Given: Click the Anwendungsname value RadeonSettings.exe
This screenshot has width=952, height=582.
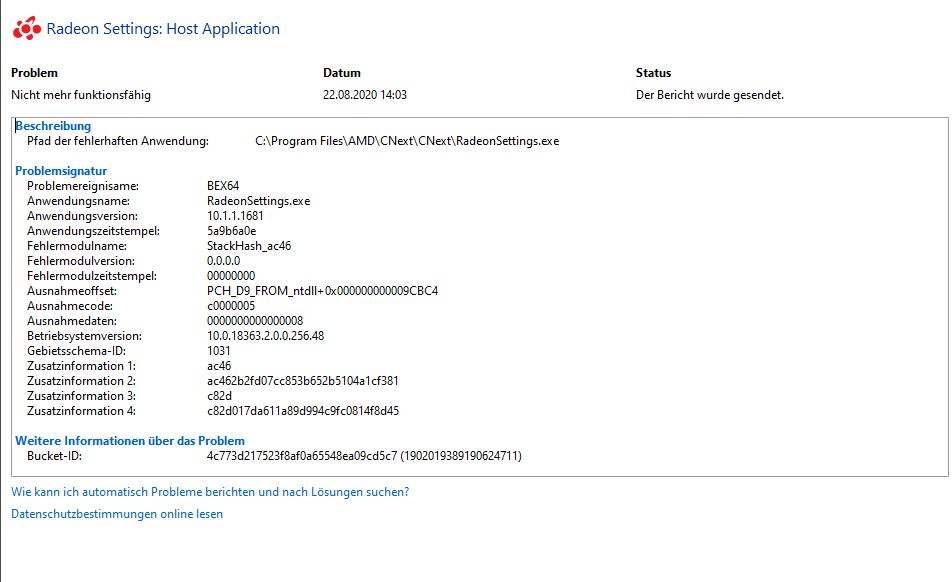Looking at the screenshot, I should pyautogui.click(x=259, y=201).
